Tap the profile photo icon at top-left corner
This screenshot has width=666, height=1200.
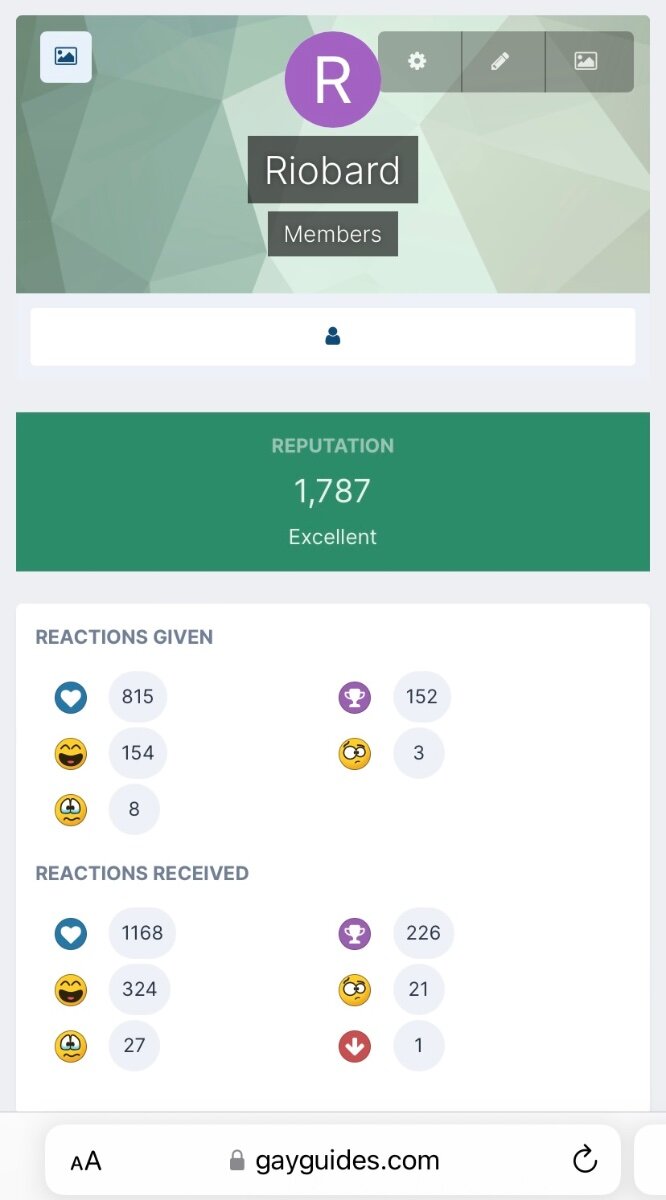pyautogui.click(x=66, y=57)
